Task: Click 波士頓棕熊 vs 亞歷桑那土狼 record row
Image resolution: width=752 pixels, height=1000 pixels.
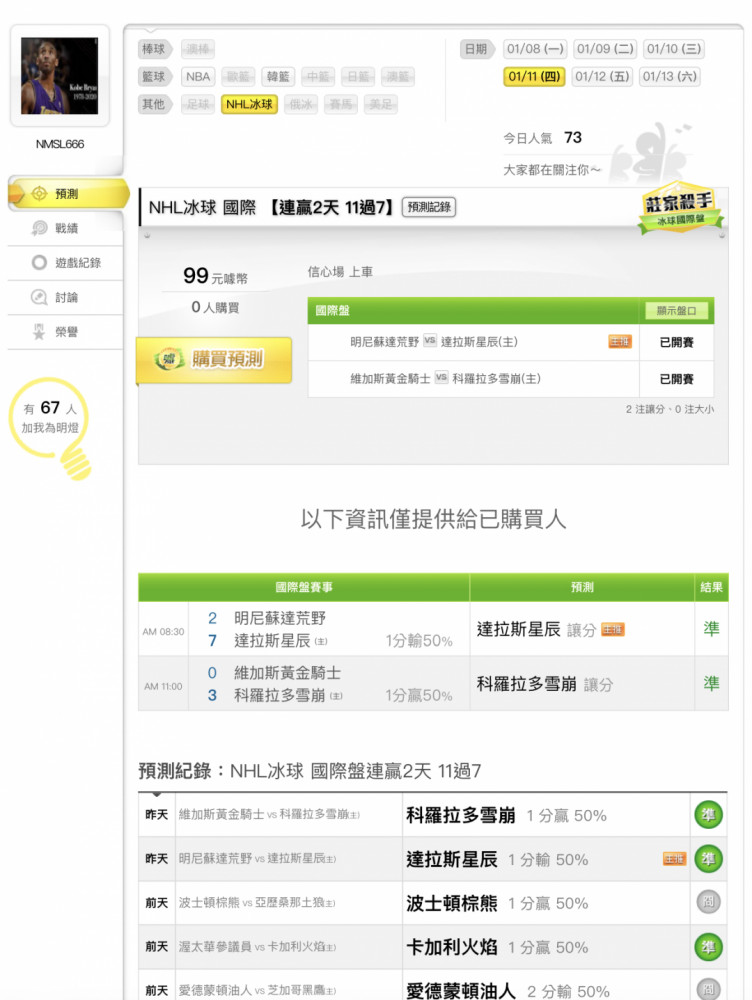Action: coord(432,903)
